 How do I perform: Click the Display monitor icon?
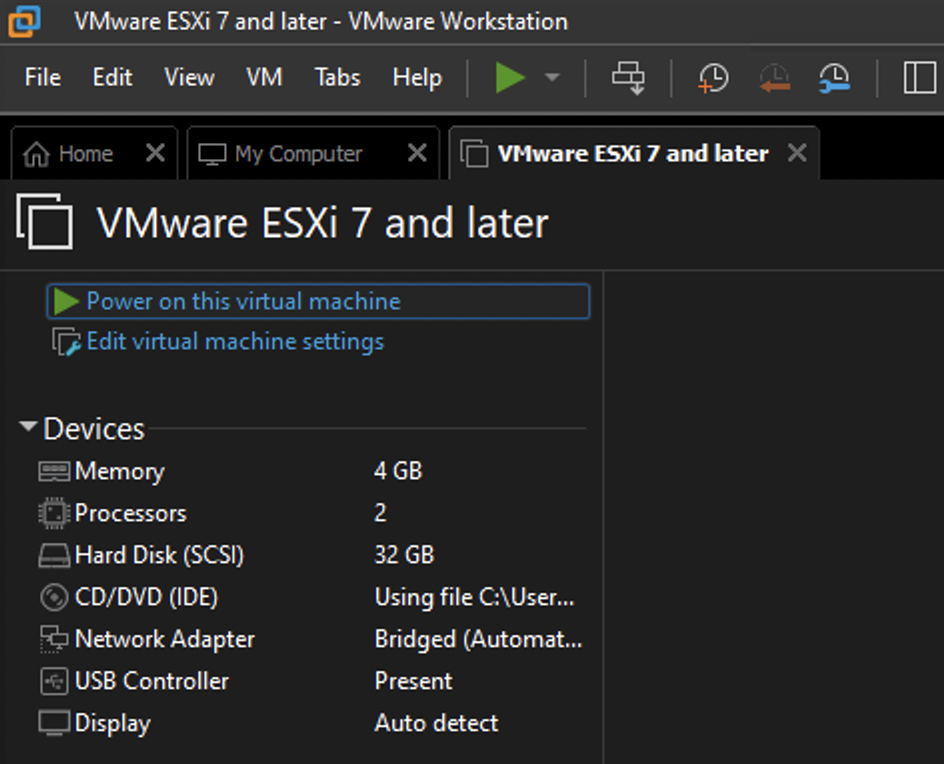54,723
